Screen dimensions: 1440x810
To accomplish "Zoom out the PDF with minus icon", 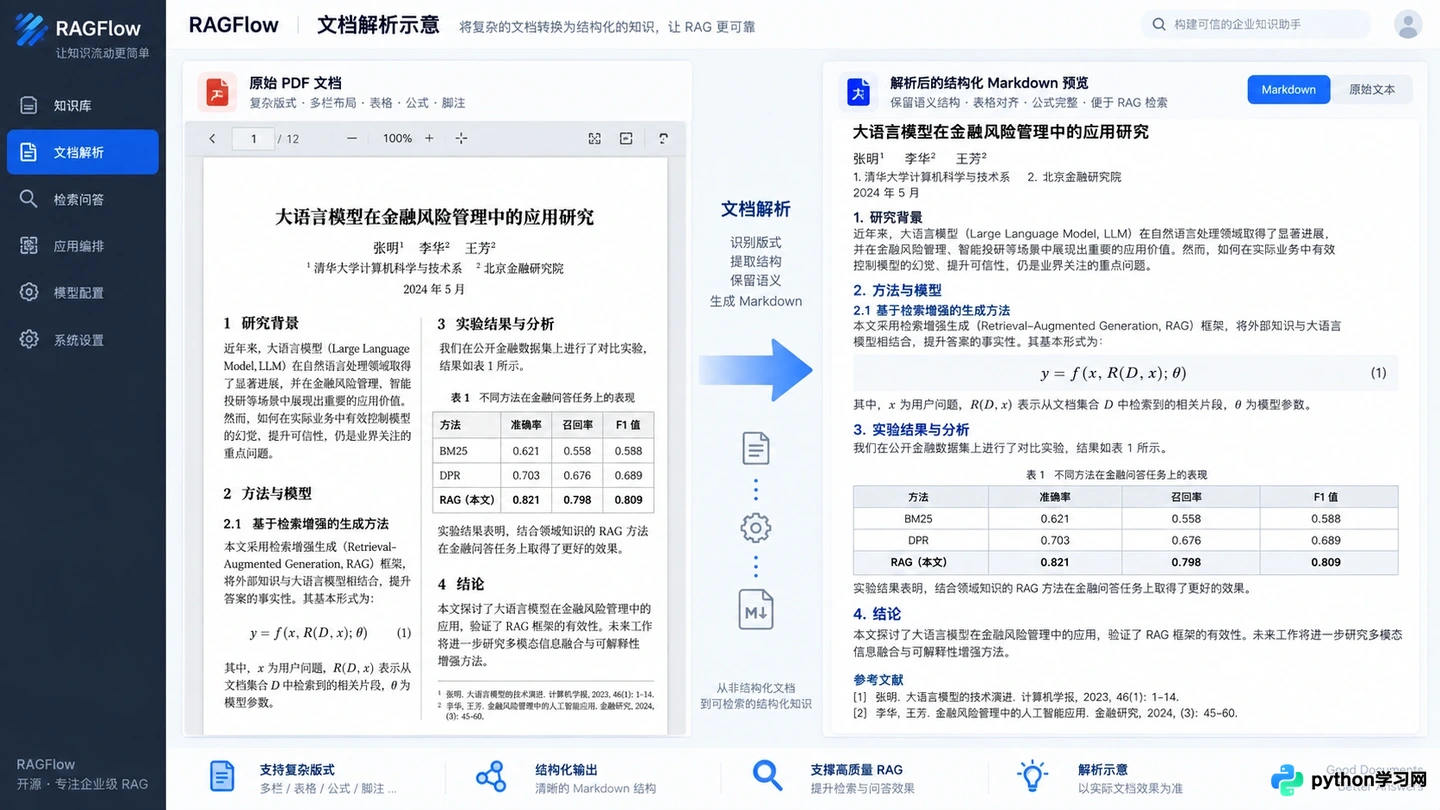I will coord(352,138).
